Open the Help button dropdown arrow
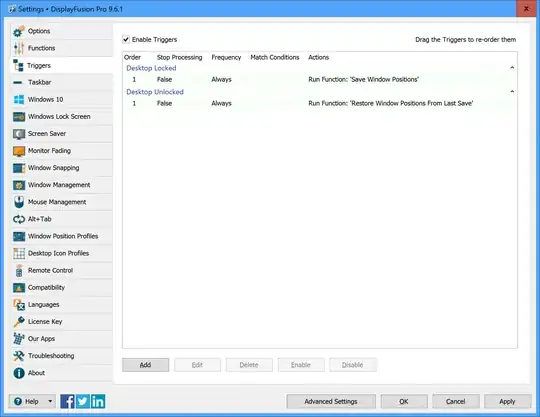The width and height of the screenshot is (540, 417). tap(50, 402)
